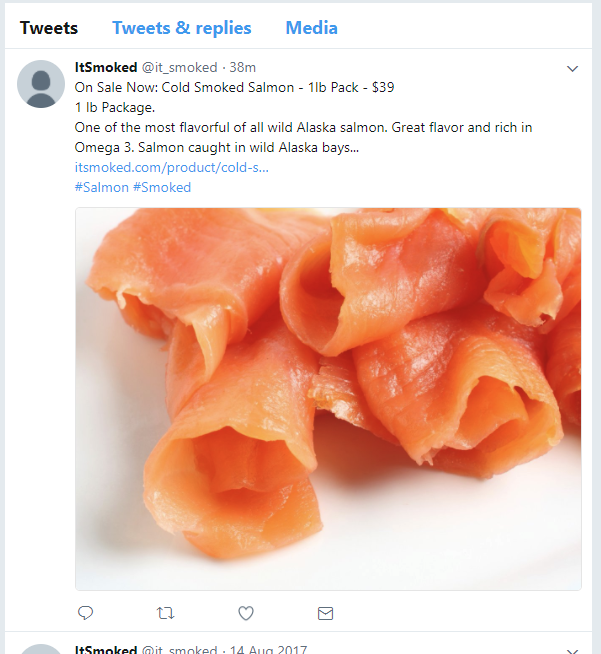Open the chevron menu on the 14 Aug 2017 tweet

573,650
